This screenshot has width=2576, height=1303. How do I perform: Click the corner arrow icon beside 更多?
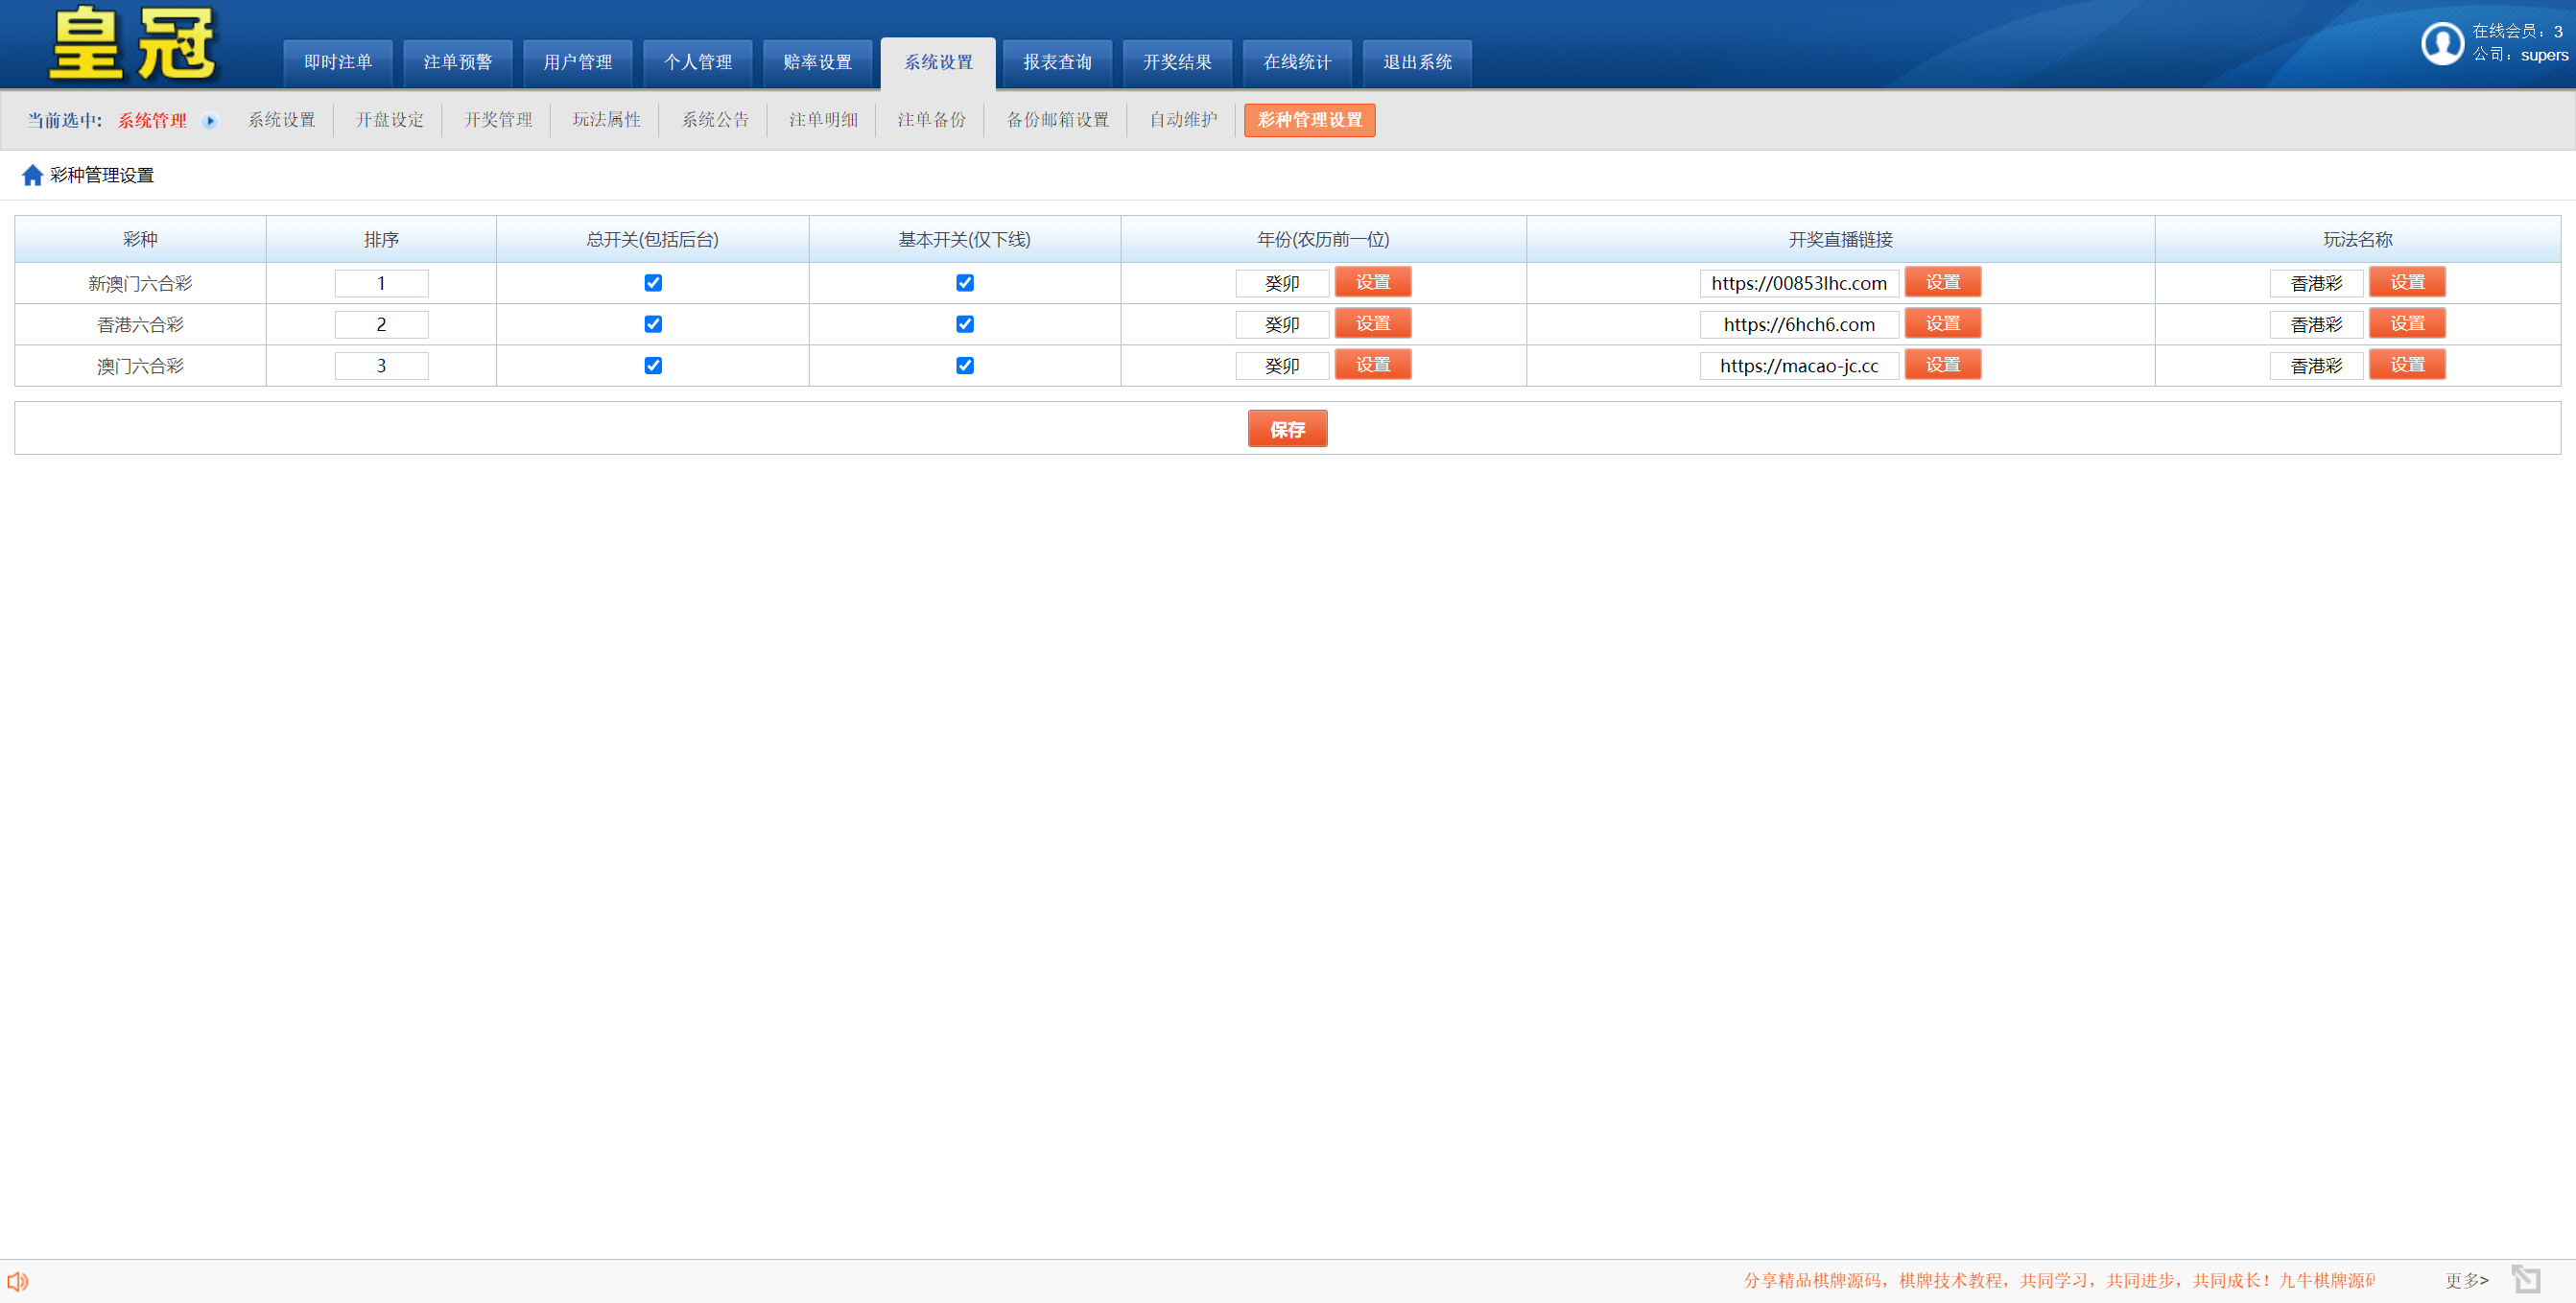[x=2526, y=1279]
